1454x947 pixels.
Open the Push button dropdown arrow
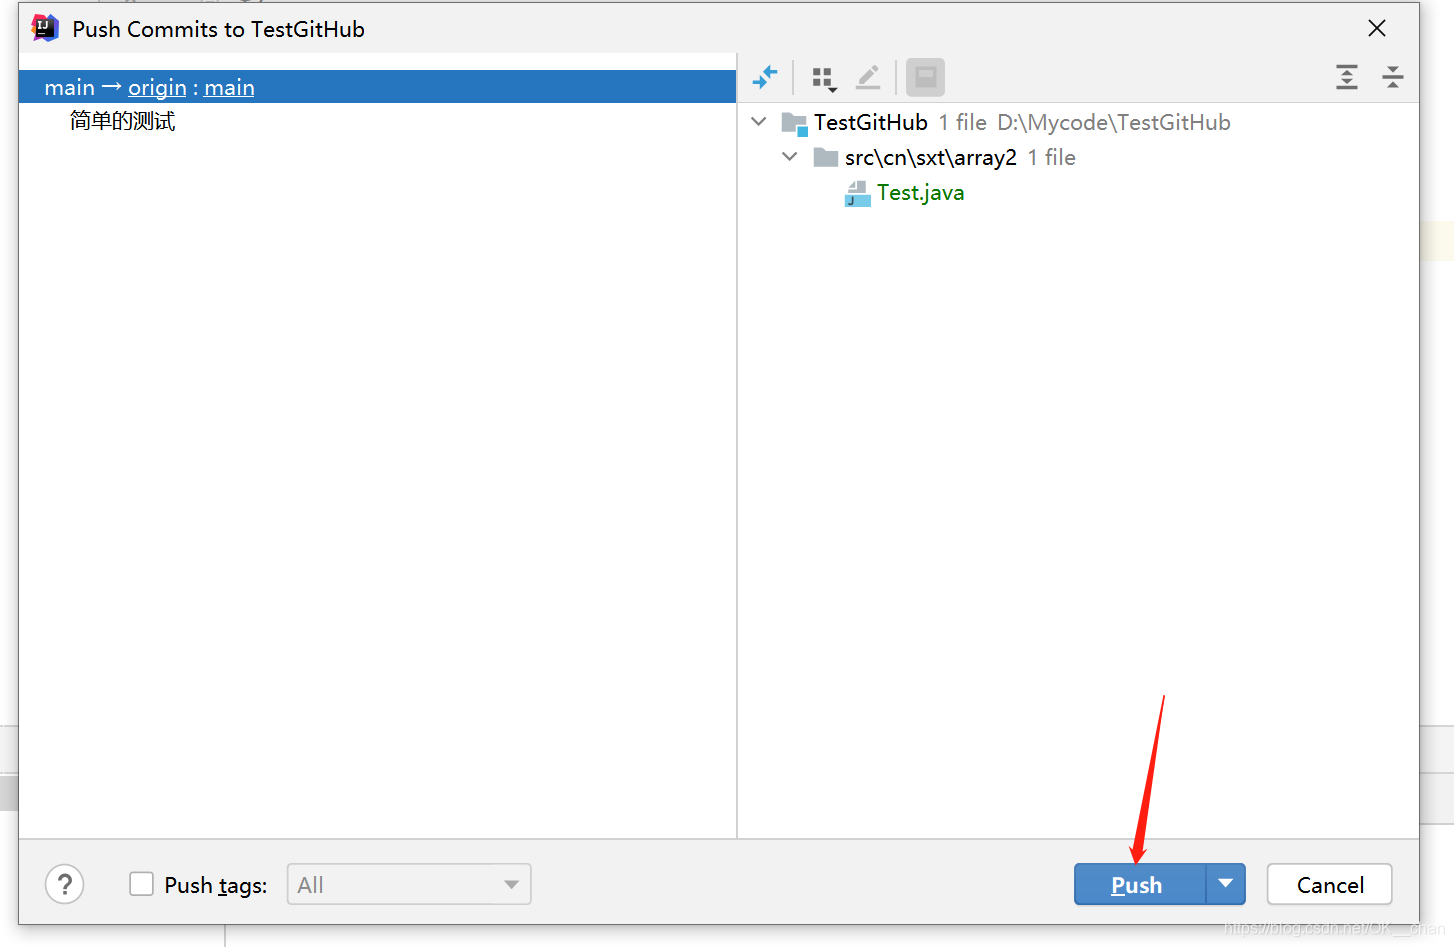pos(1226,884)
